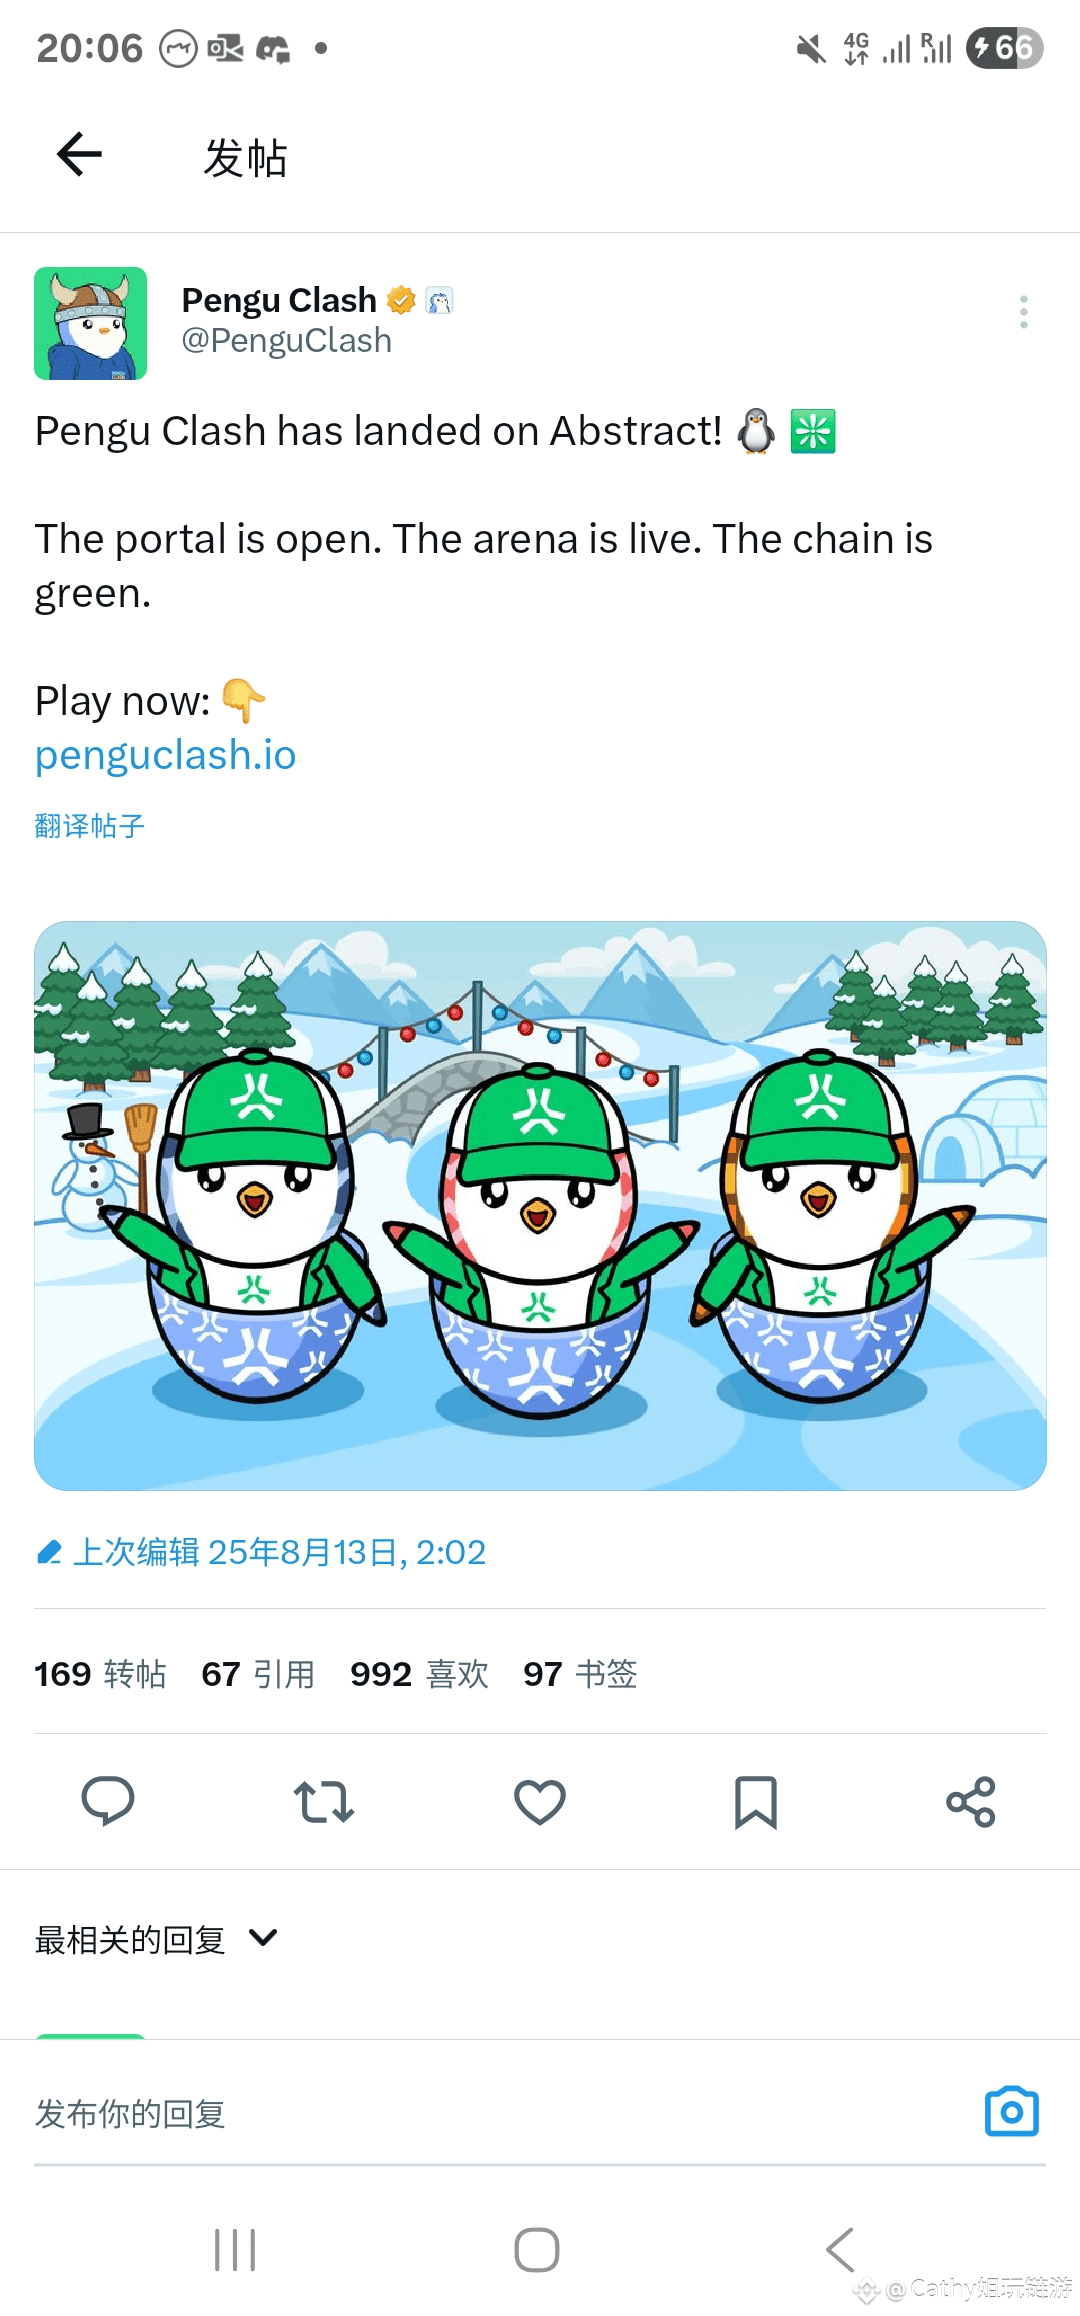Tap the 发布你的回复 reply input field
This screenshot has height=2316, width=1080.
500,2113
